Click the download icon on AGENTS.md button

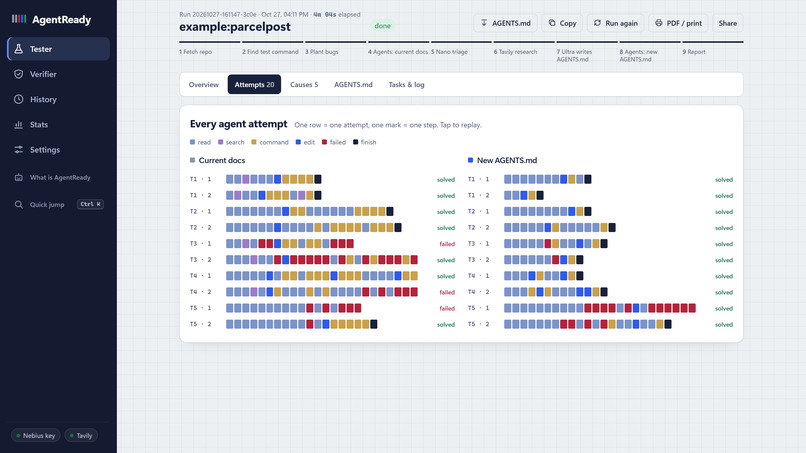click(x=484, y=23)
